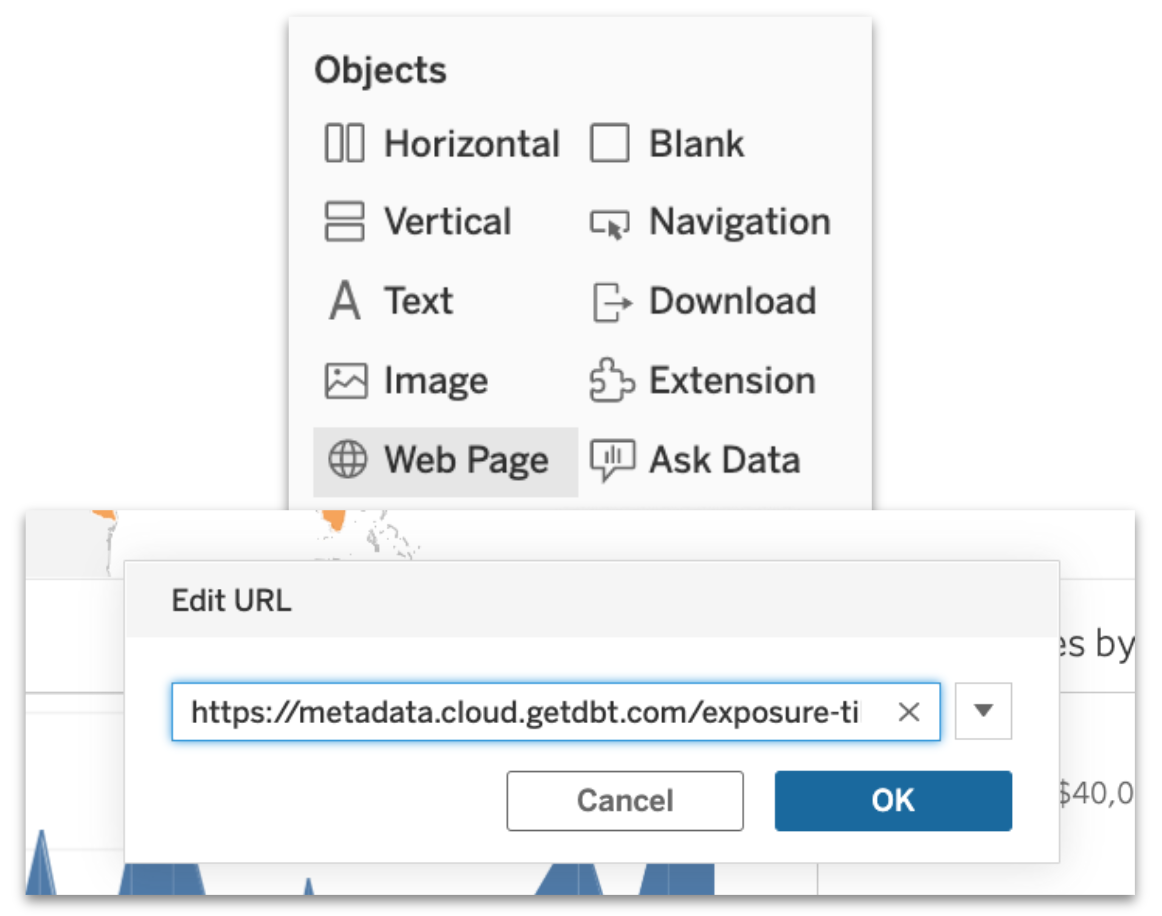Viewport: 1162px width, 916px height.
Task: Select the Horizontal layout object icon
Action: [345, 143]
